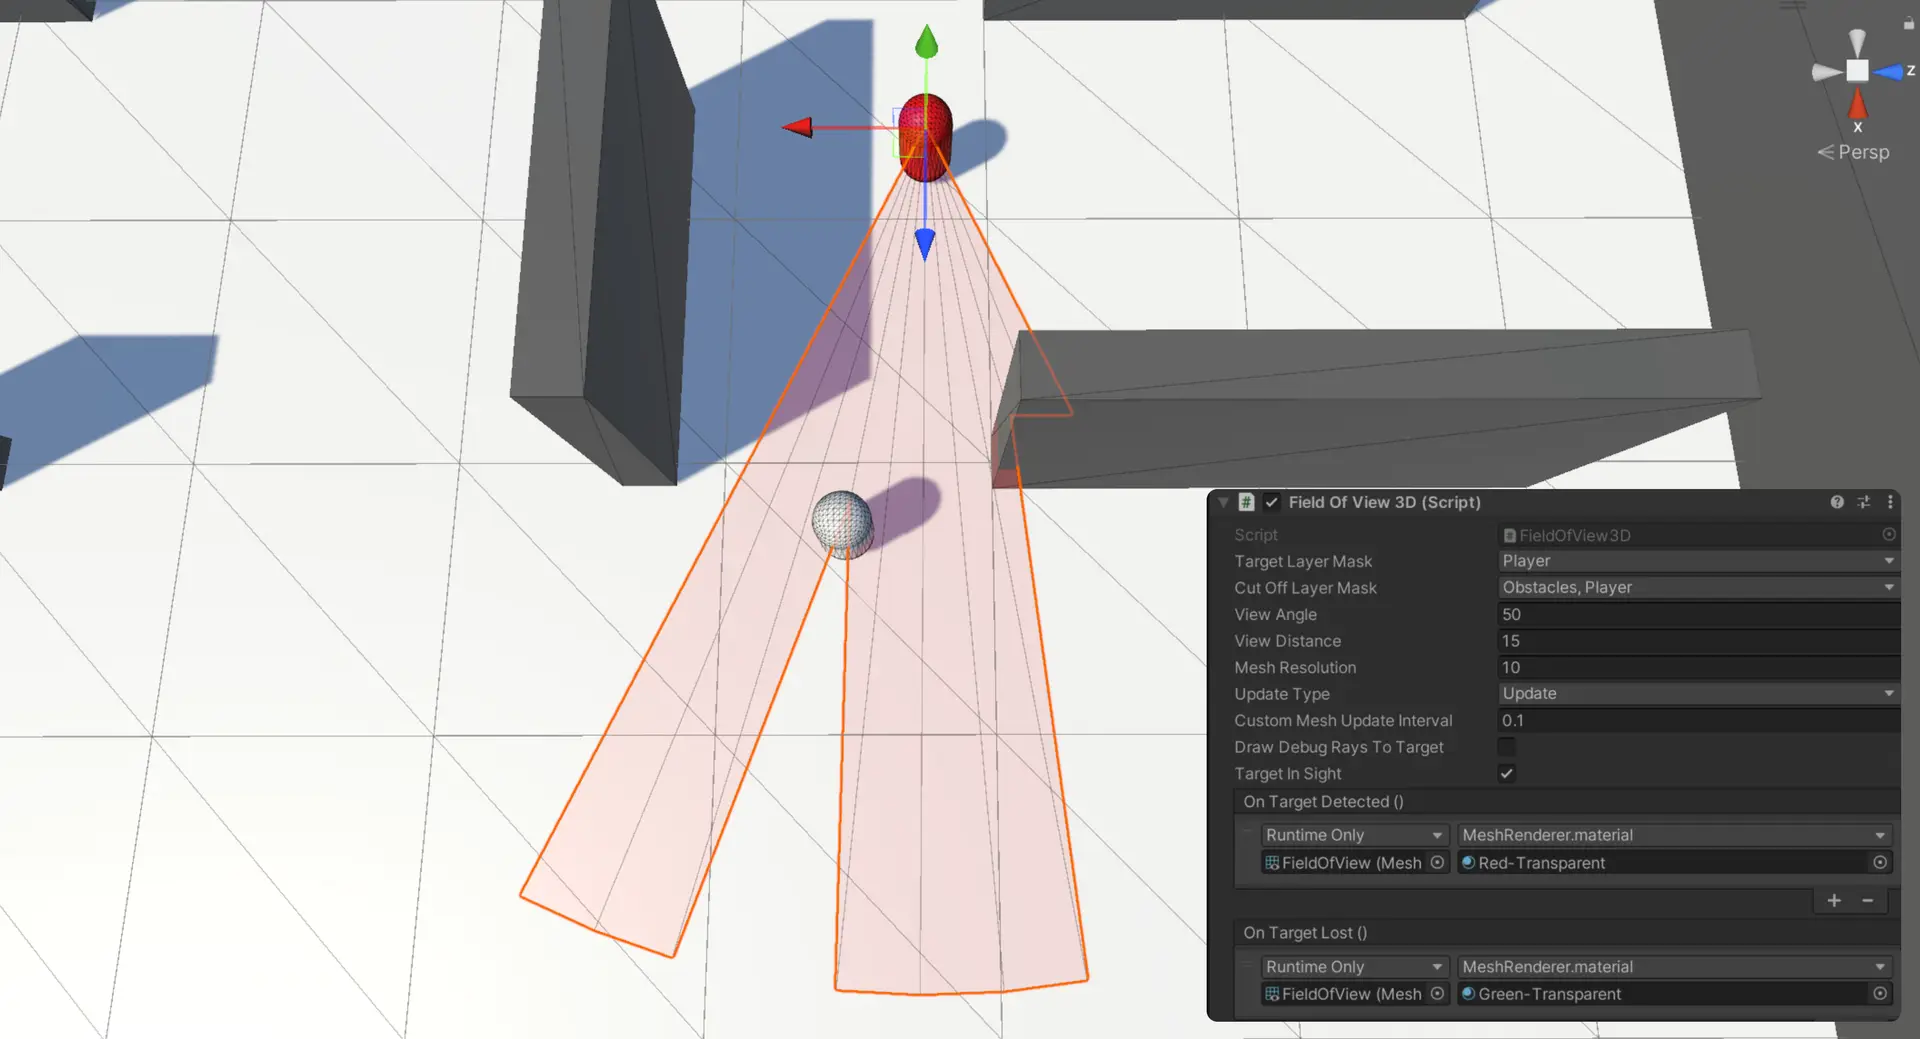Screen dimensions: 1920x1039
Task: Click the View Distance value field
Action: tap(1698, 640)
